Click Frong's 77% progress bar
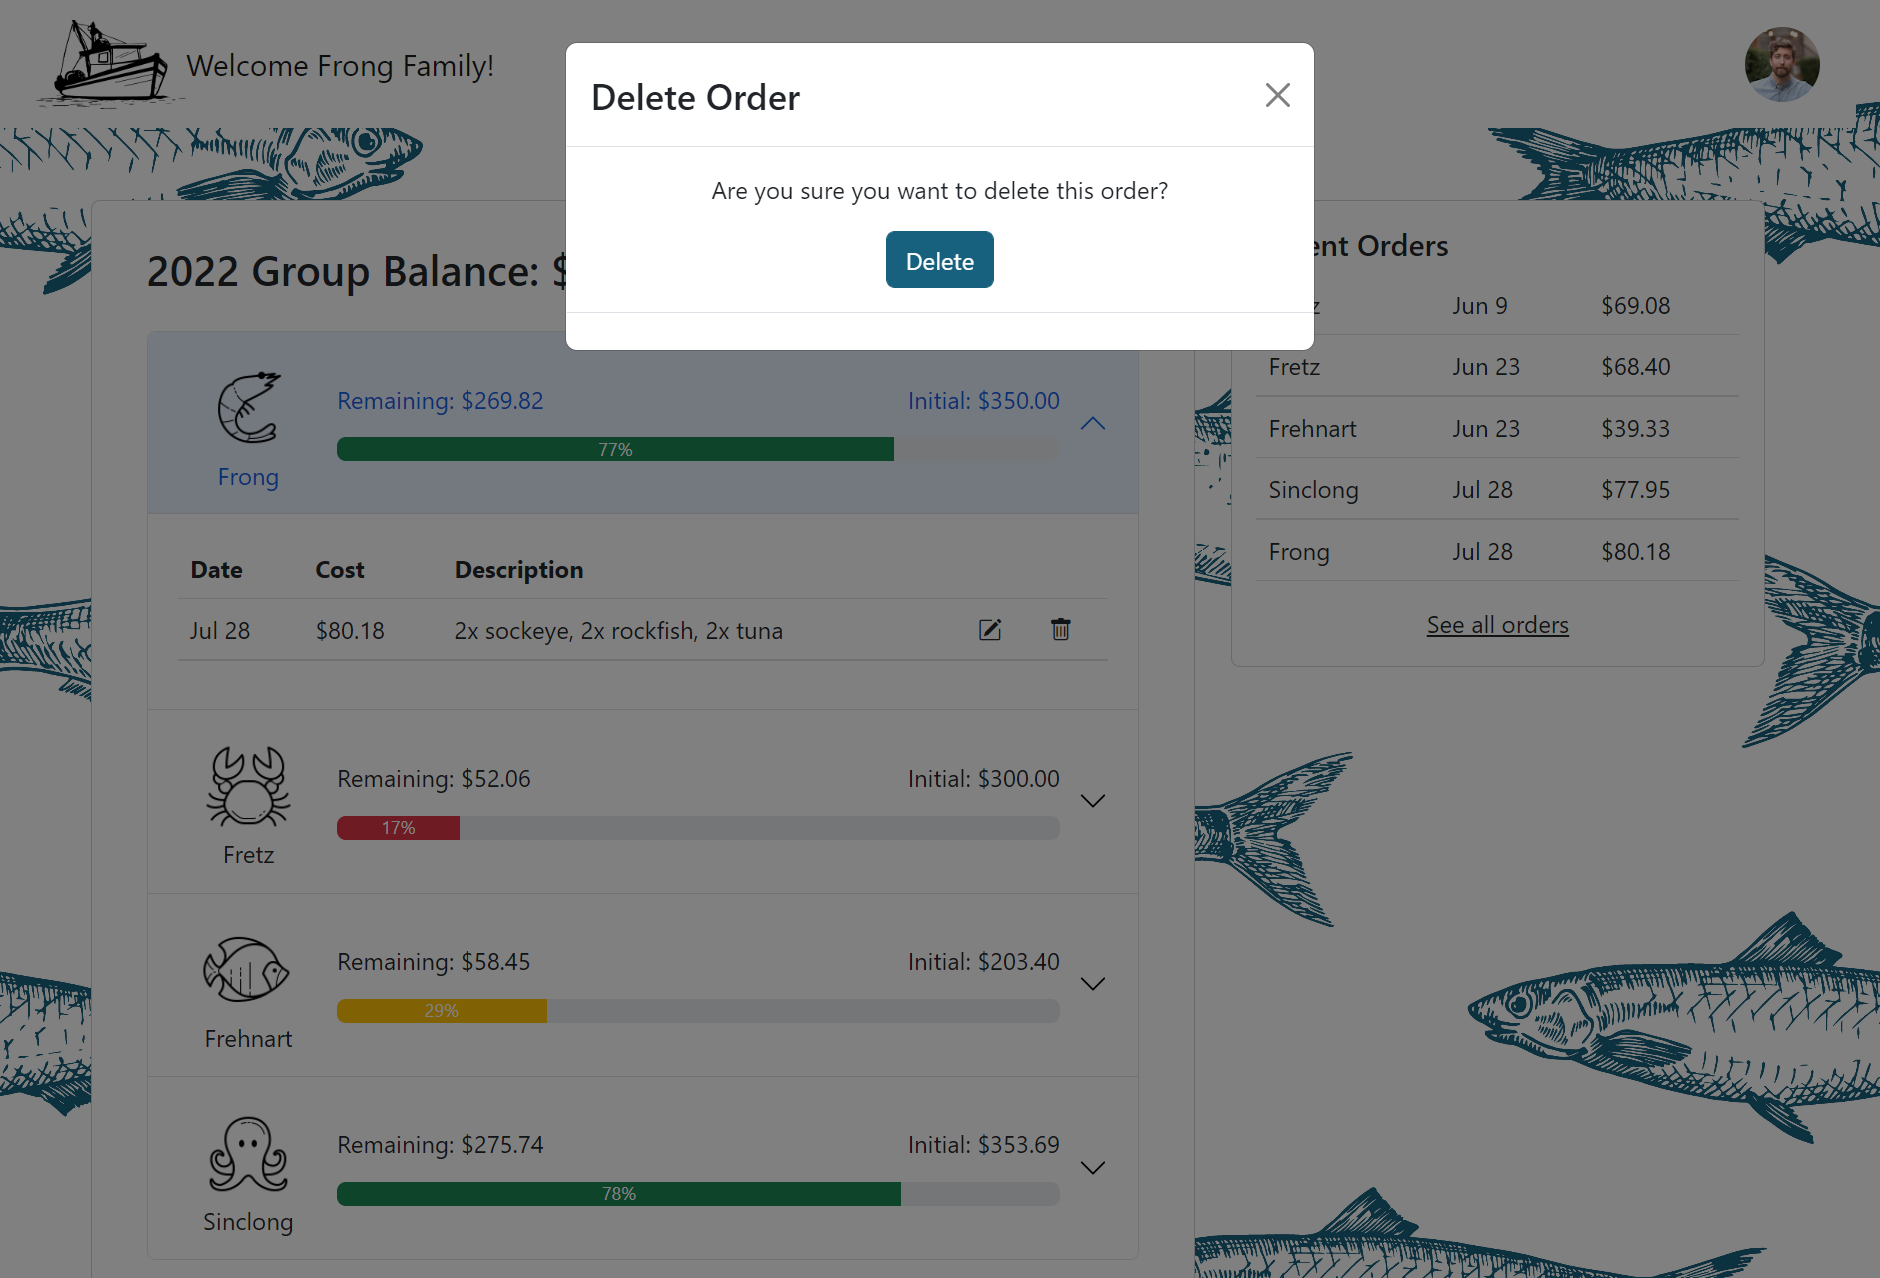 coord(616,449)
